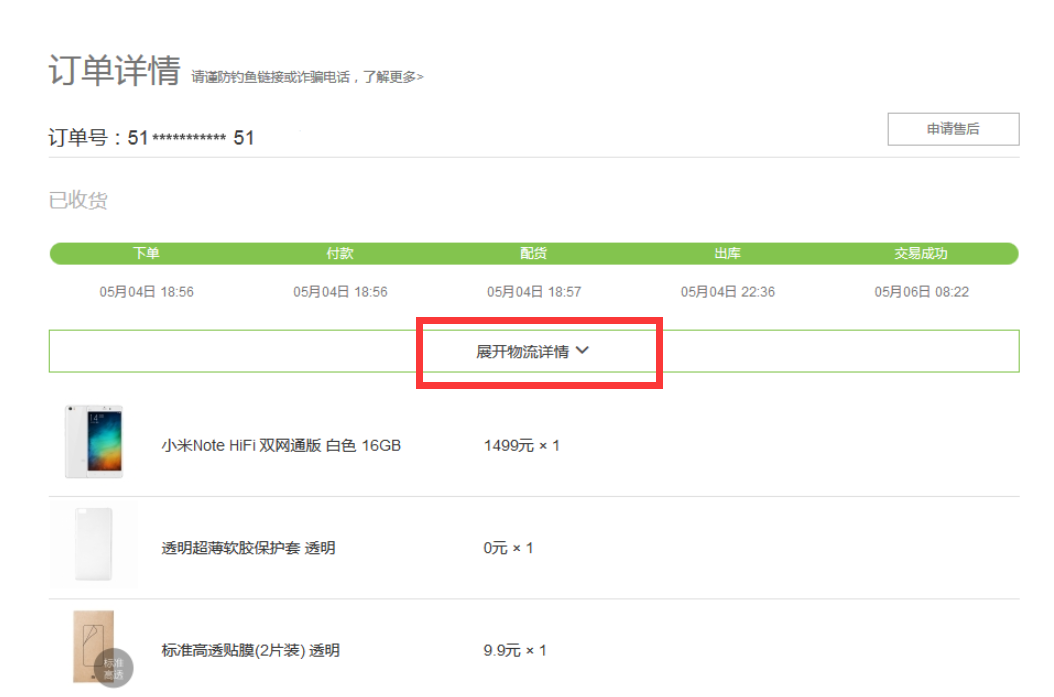Click the 1499元 × 1 price text

(521, 445)
